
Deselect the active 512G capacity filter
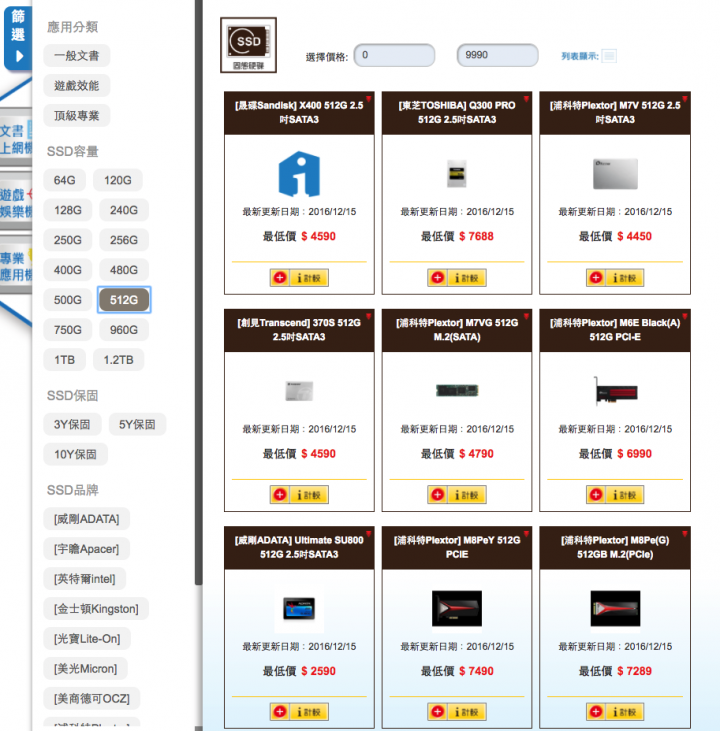pos(124,300)
